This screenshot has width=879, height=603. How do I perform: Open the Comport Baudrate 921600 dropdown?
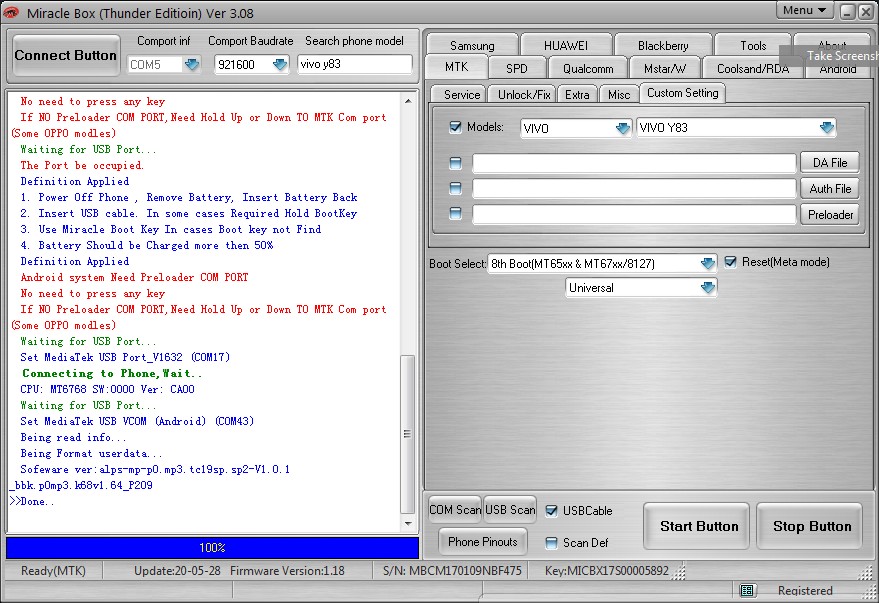point(280,64)
